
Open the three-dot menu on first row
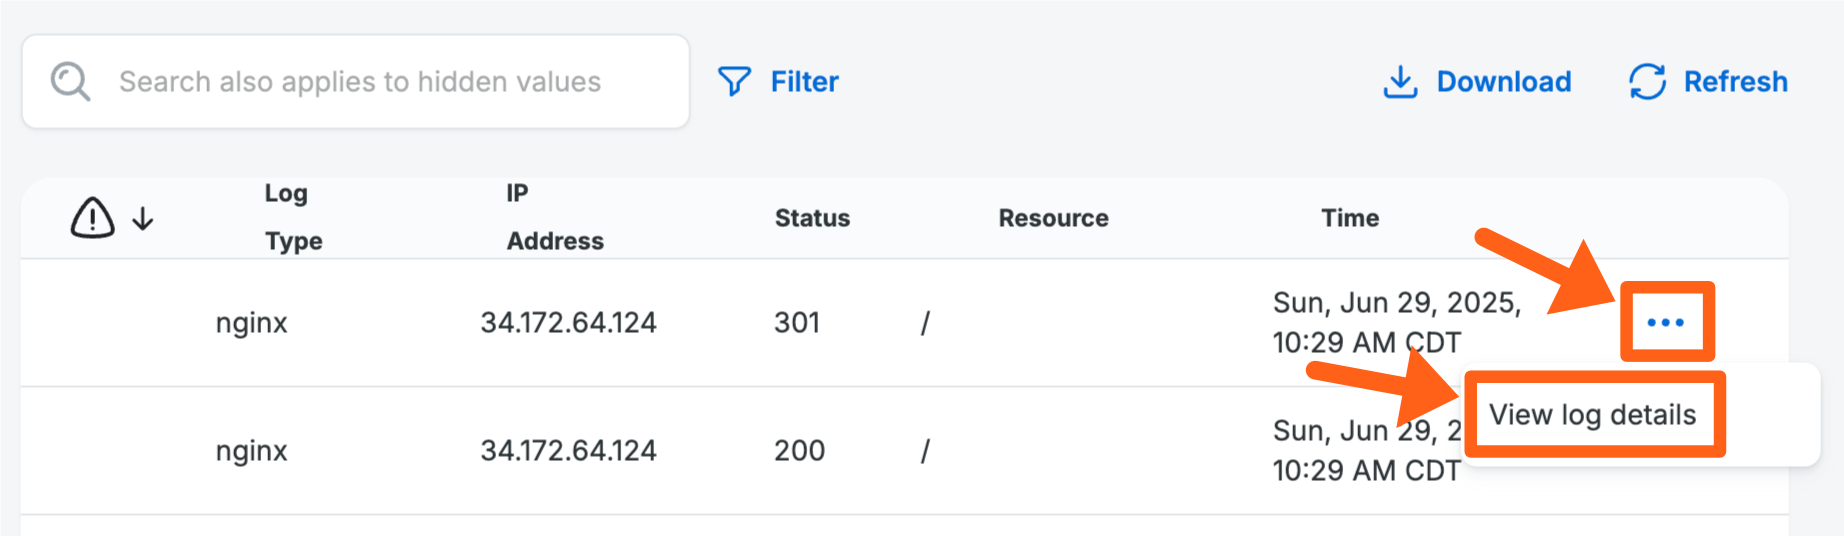click(1665, 322)
